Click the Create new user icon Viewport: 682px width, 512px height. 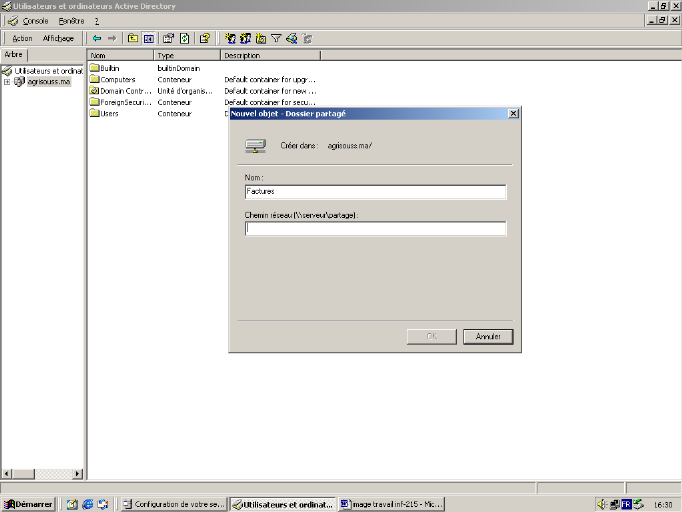click(x=230, y=38)
